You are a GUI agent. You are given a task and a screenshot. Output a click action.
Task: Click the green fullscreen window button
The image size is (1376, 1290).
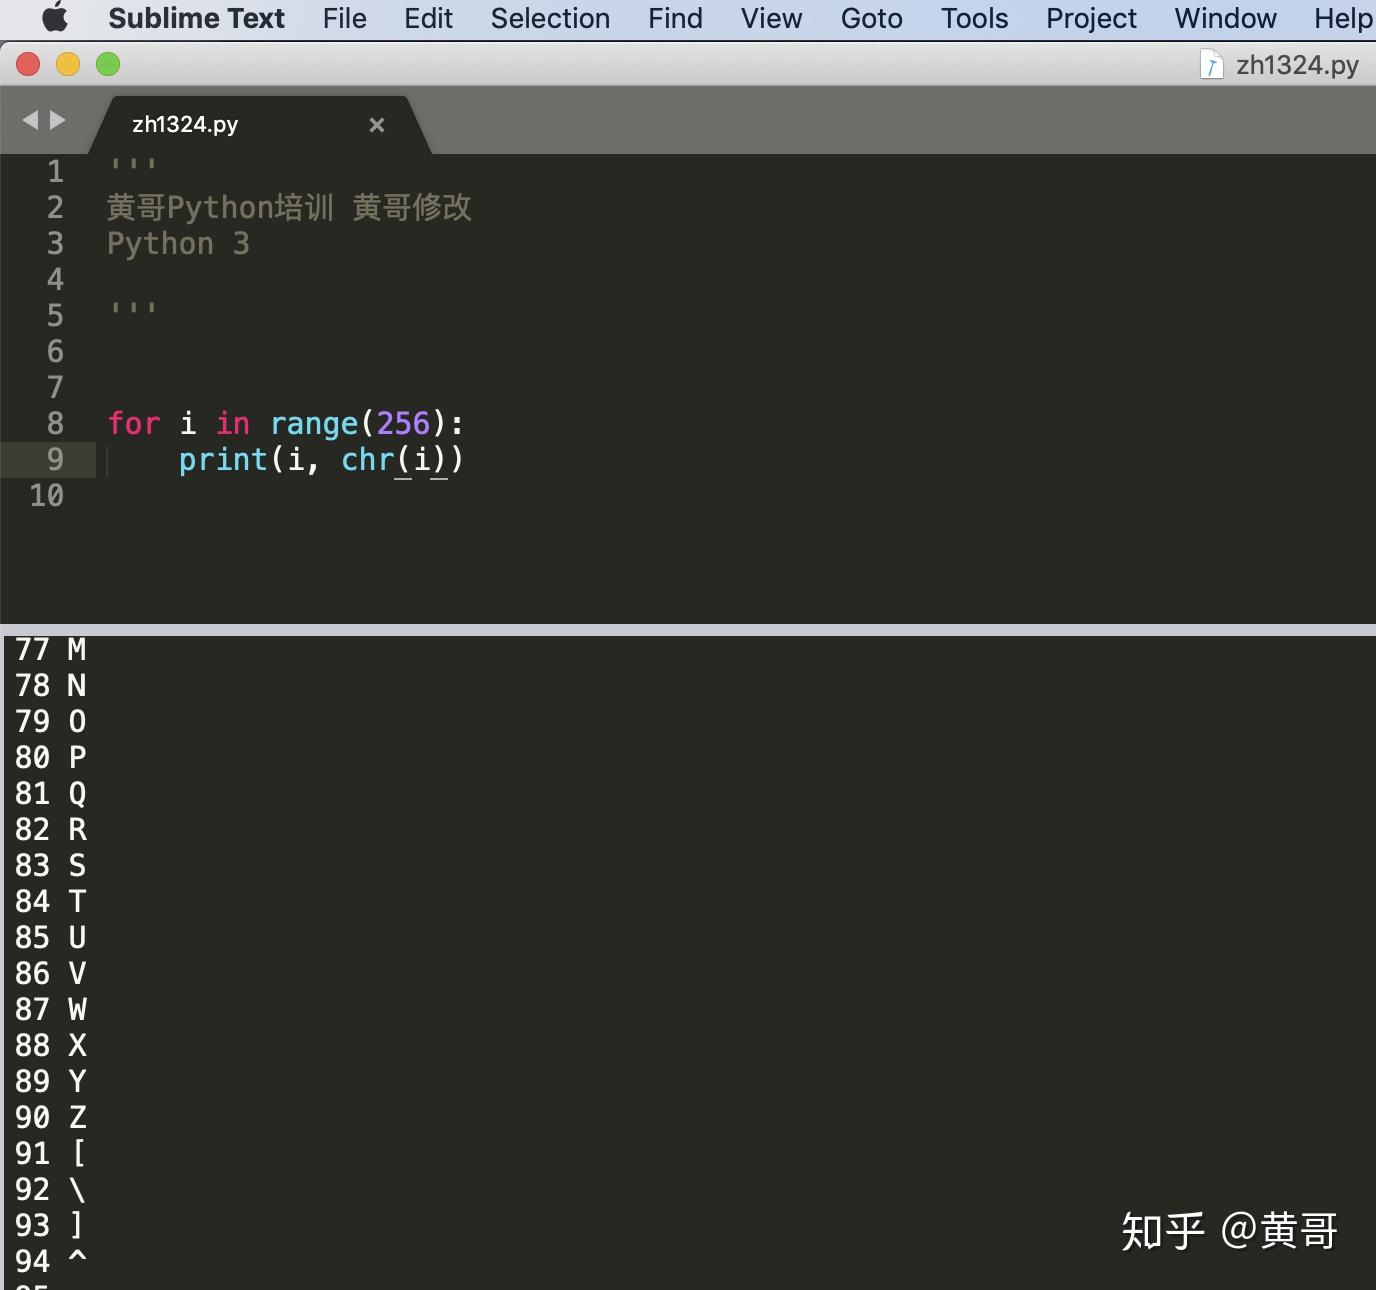pos(107,64)
